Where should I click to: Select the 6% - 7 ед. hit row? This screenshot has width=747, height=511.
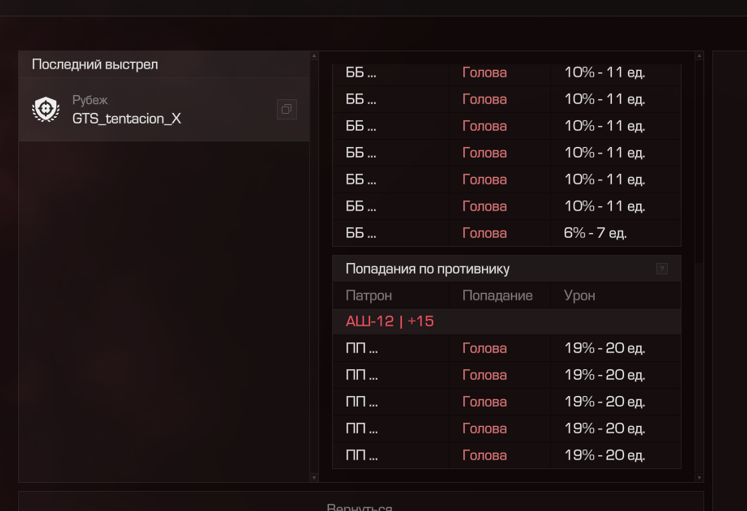click(x=506, y=233)
